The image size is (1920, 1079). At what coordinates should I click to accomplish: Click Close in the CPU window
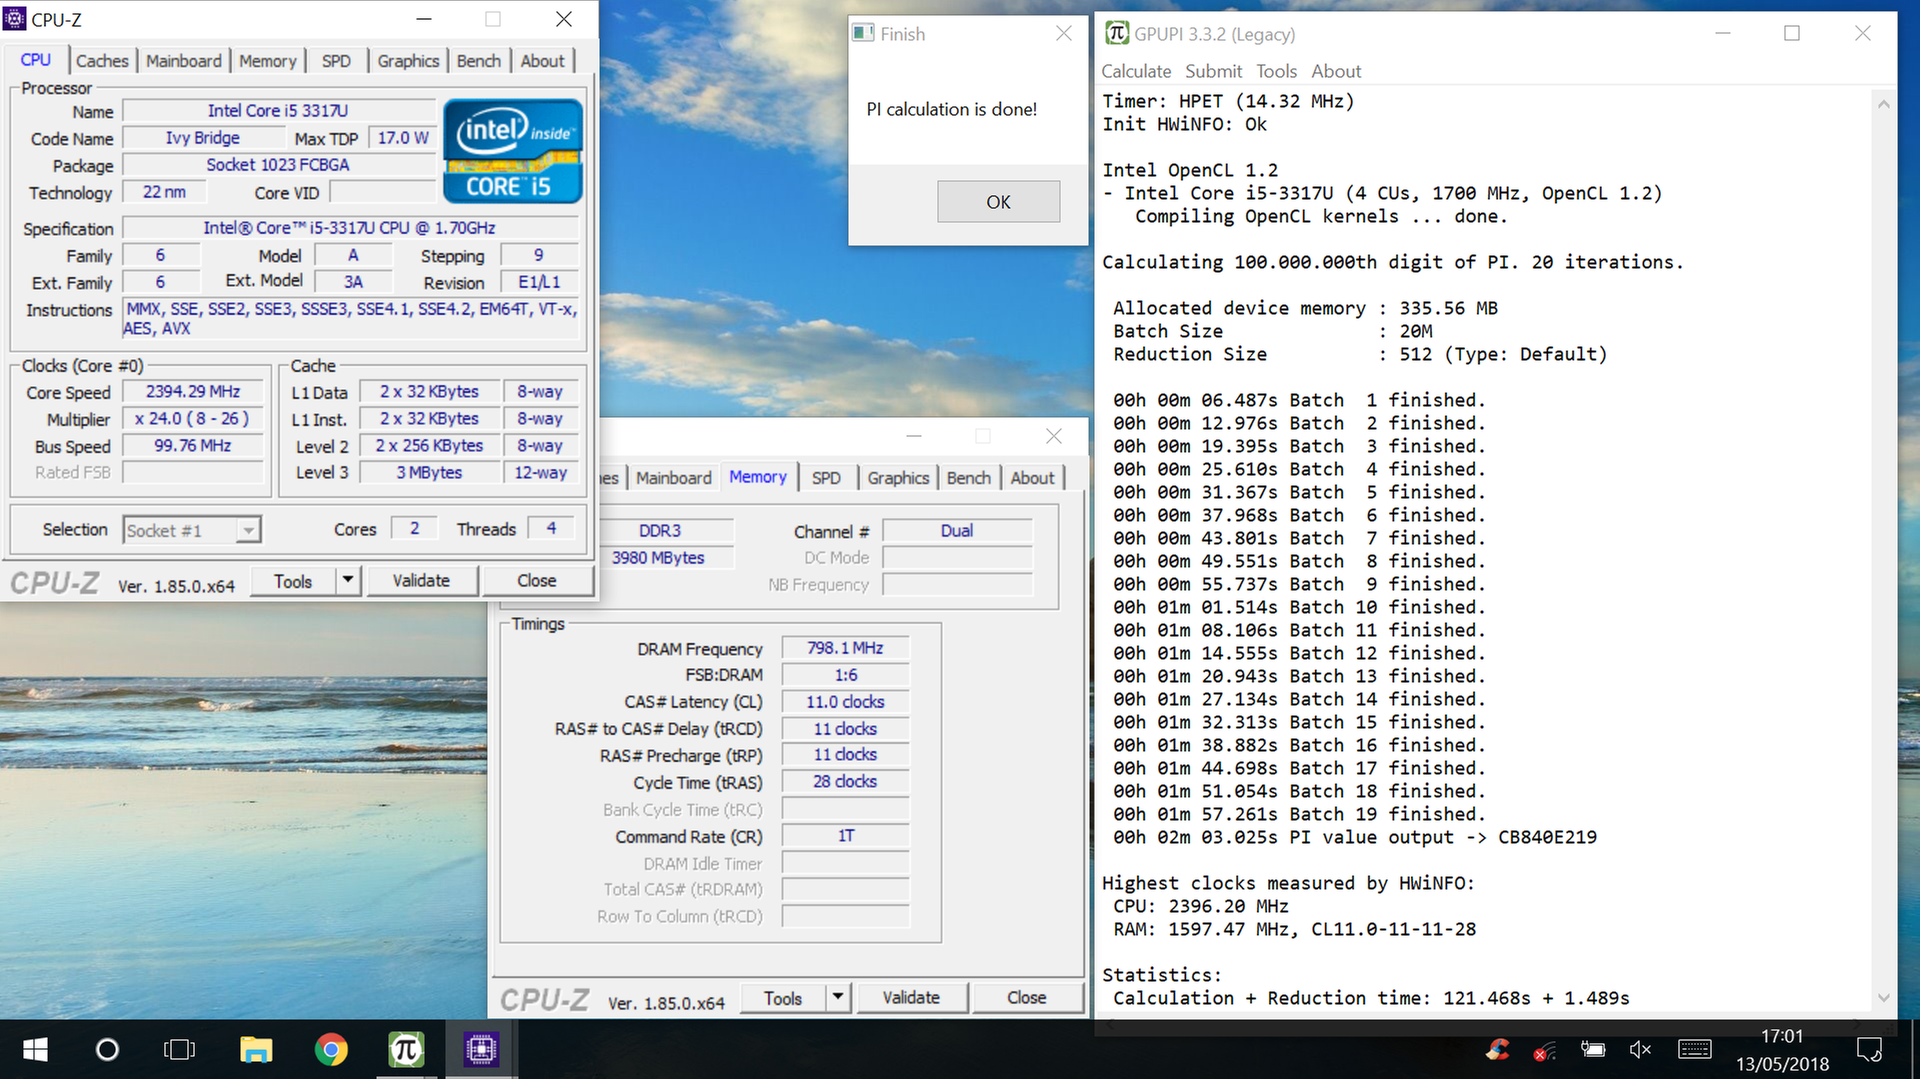pos(536,581)
